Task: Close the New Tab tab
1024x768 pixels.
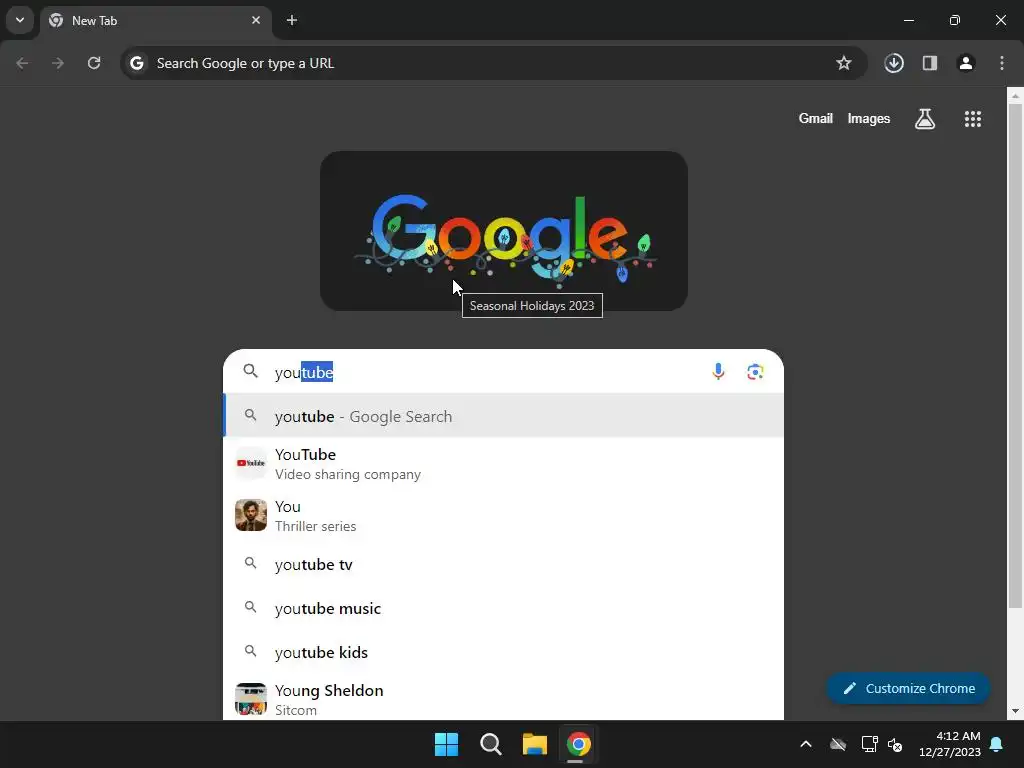Action: [x=256, y=20]
